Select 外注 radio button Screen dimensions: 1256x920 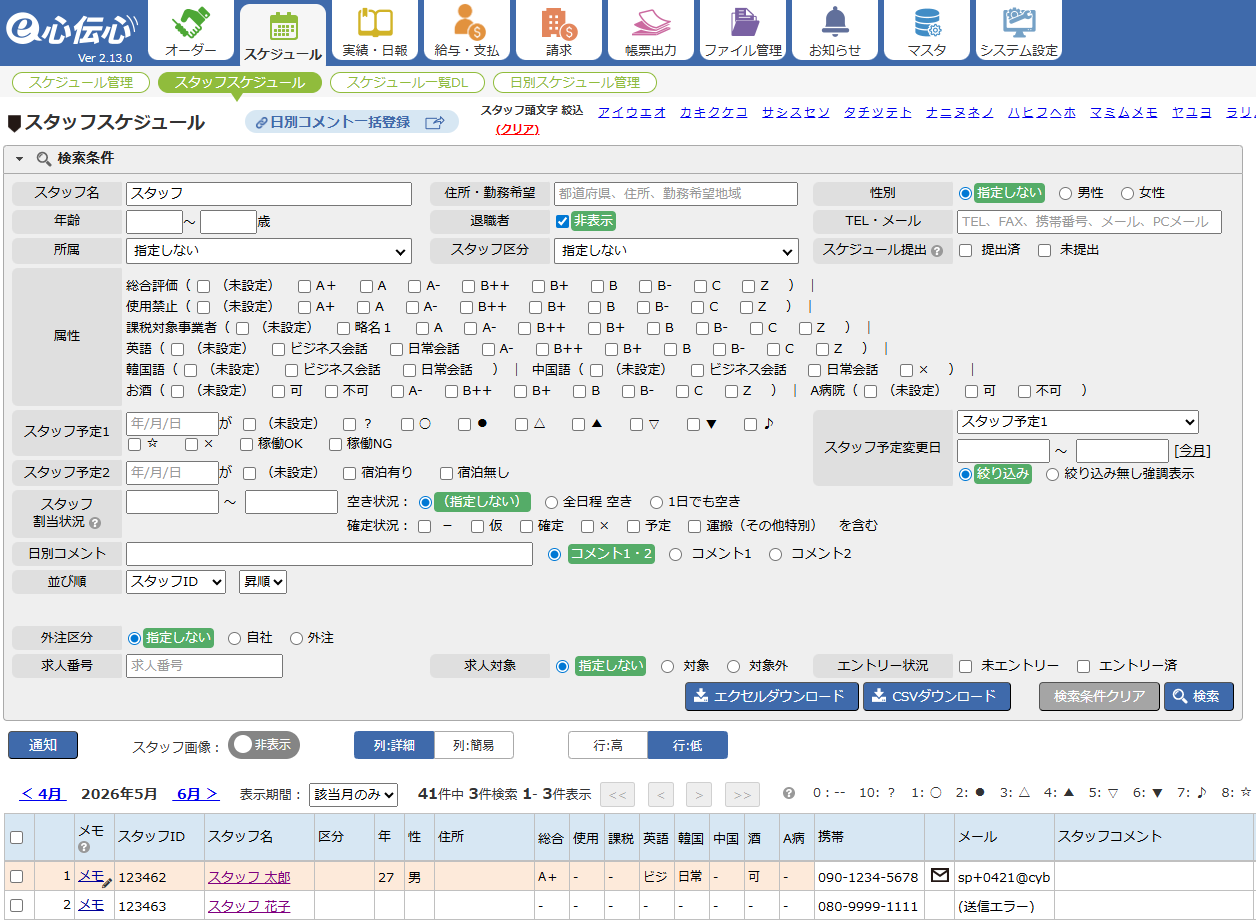(x=296, y=638)
